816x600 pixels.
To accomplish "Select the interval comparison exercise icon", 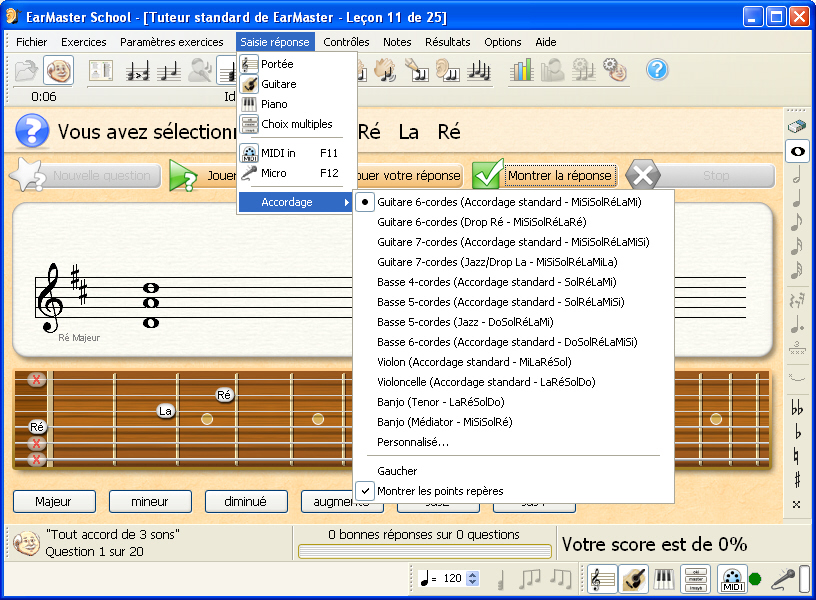I will pos(137,70).
